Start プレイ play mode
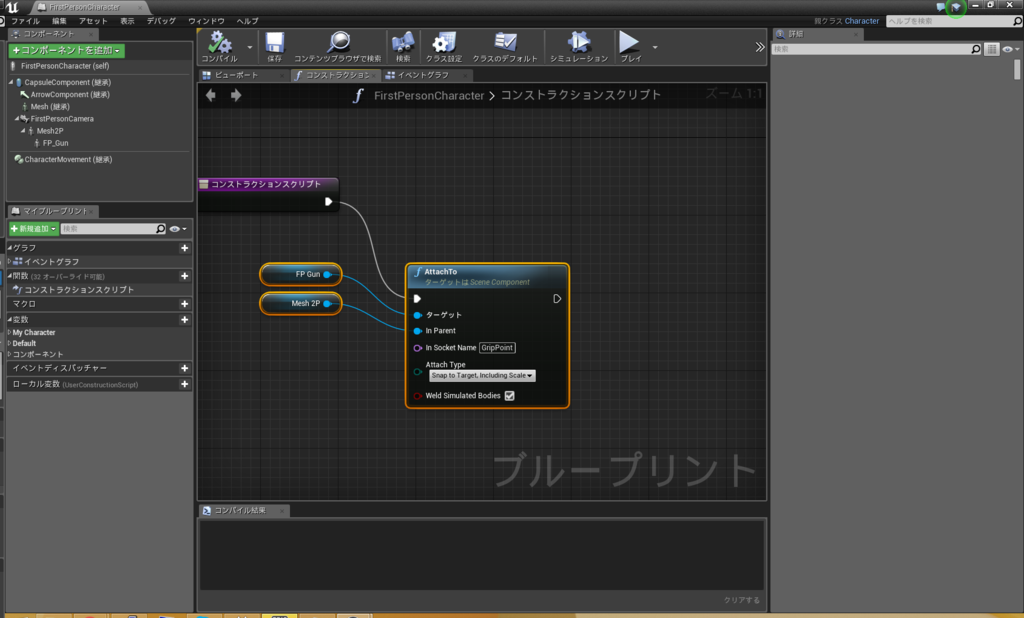Screen dimensions: 1024x618 (630, 46)
